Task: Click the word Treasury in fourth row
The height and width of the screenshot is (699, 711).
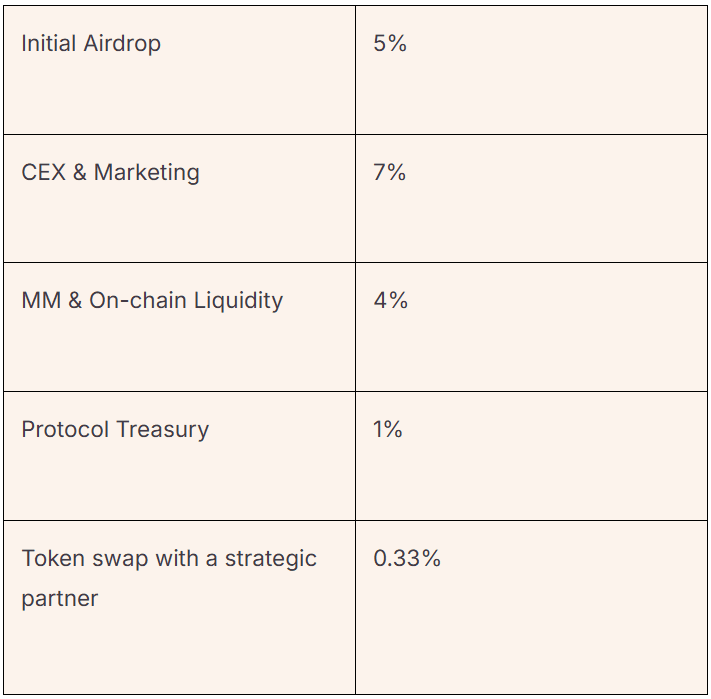Action: 162,430
